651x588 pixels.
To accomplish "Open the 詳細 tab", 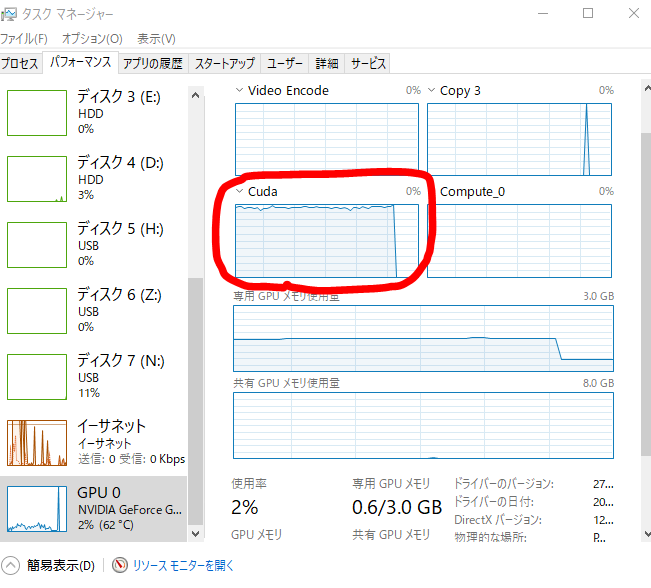I will [327, 64].
